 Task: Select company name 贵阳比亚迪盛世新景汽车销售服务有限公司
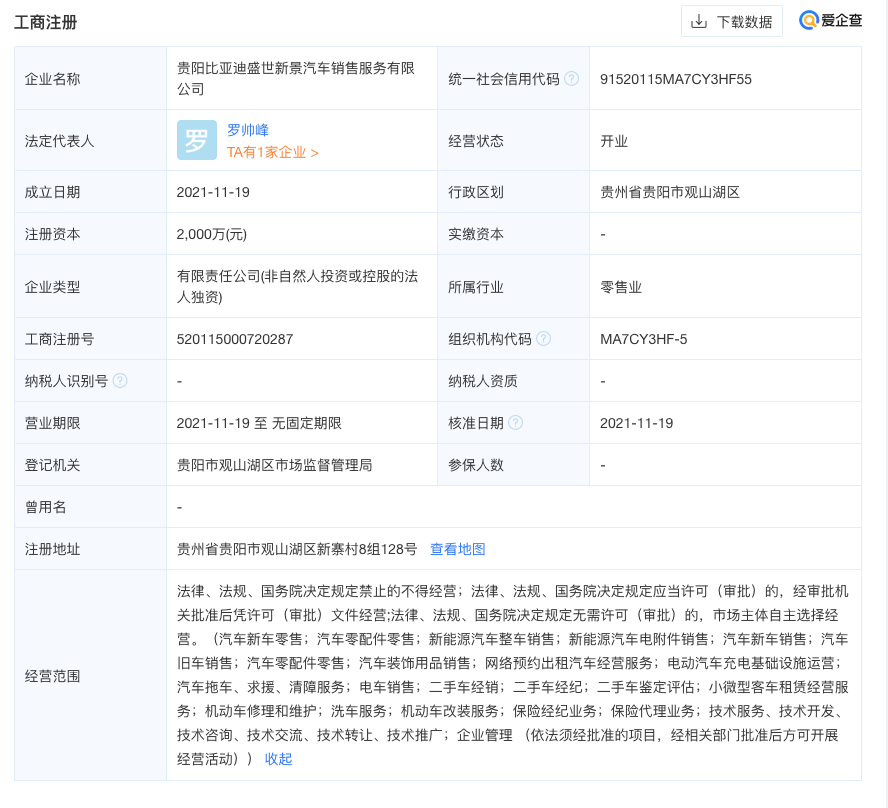point(296,78)
